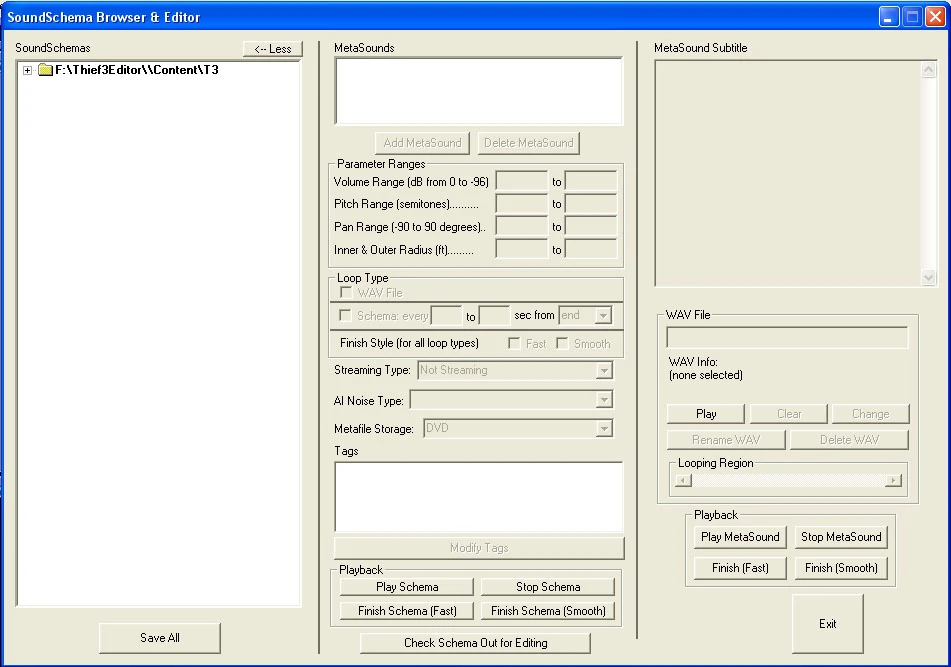
Task: Click Looping Region left arrow
Action: pyautogui.click(x=684, y=481)
